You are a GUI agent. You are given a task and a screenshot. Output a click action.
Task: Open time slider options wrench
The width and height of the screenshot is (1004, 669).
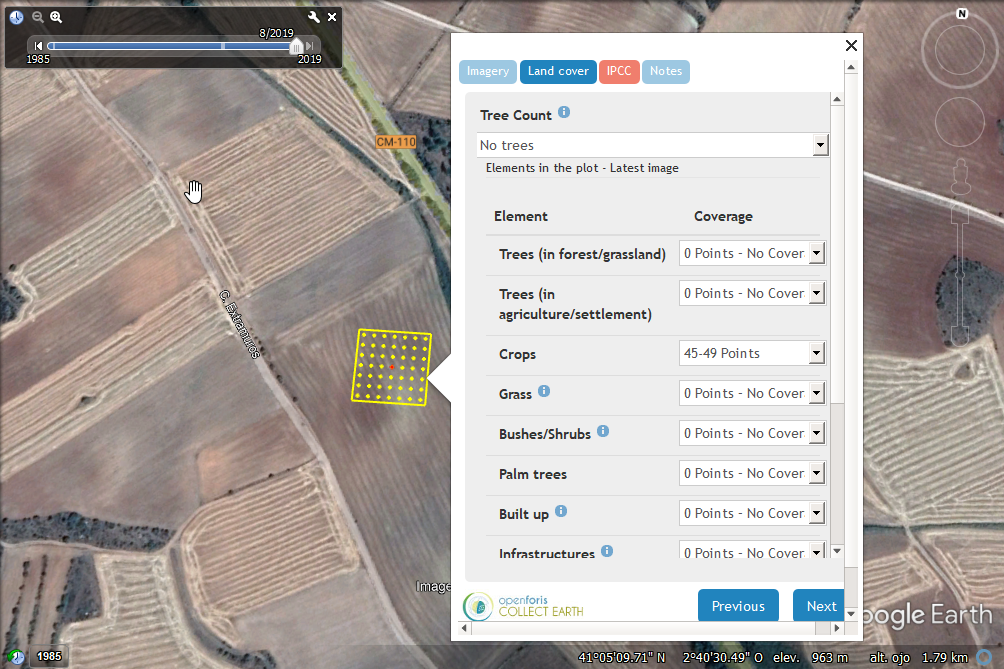pos(314,17)
